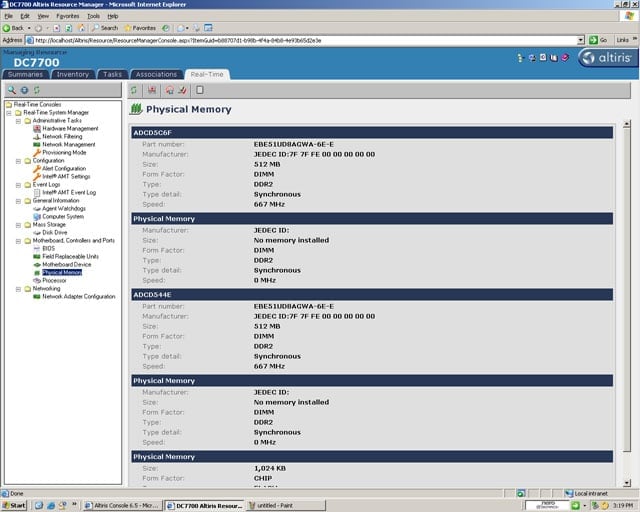This screenshot has height=512, width=640.
Task: Open the Edit menu
Action: pos(25,16)
